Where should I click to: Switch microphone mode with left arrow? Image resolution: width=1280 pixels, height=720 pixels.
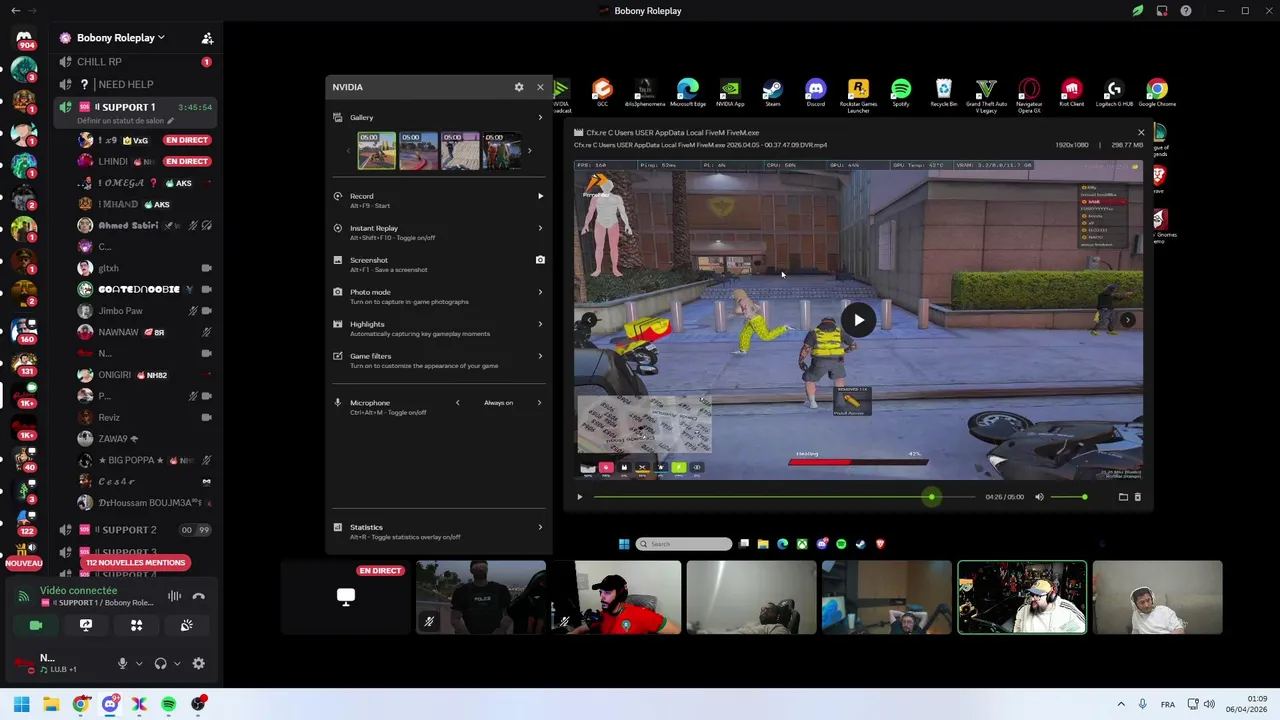point(458,403)
